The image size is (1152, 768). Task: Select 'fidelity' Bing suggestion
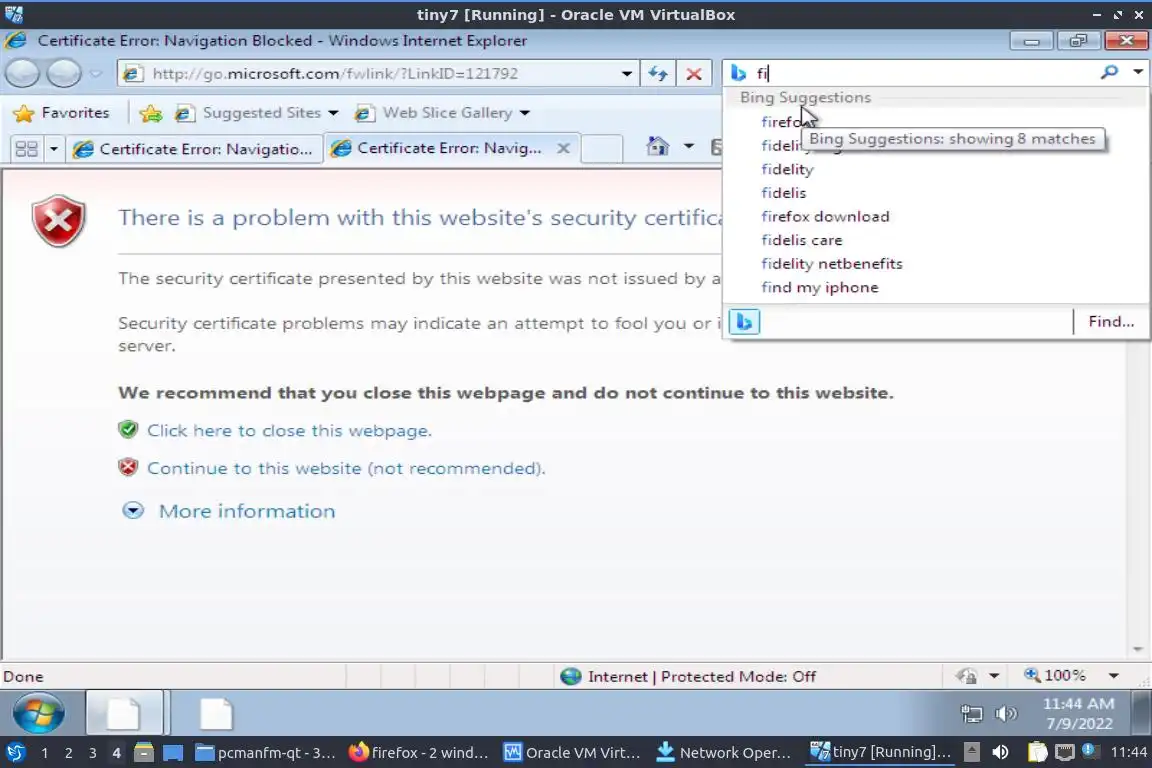[788, 169]
